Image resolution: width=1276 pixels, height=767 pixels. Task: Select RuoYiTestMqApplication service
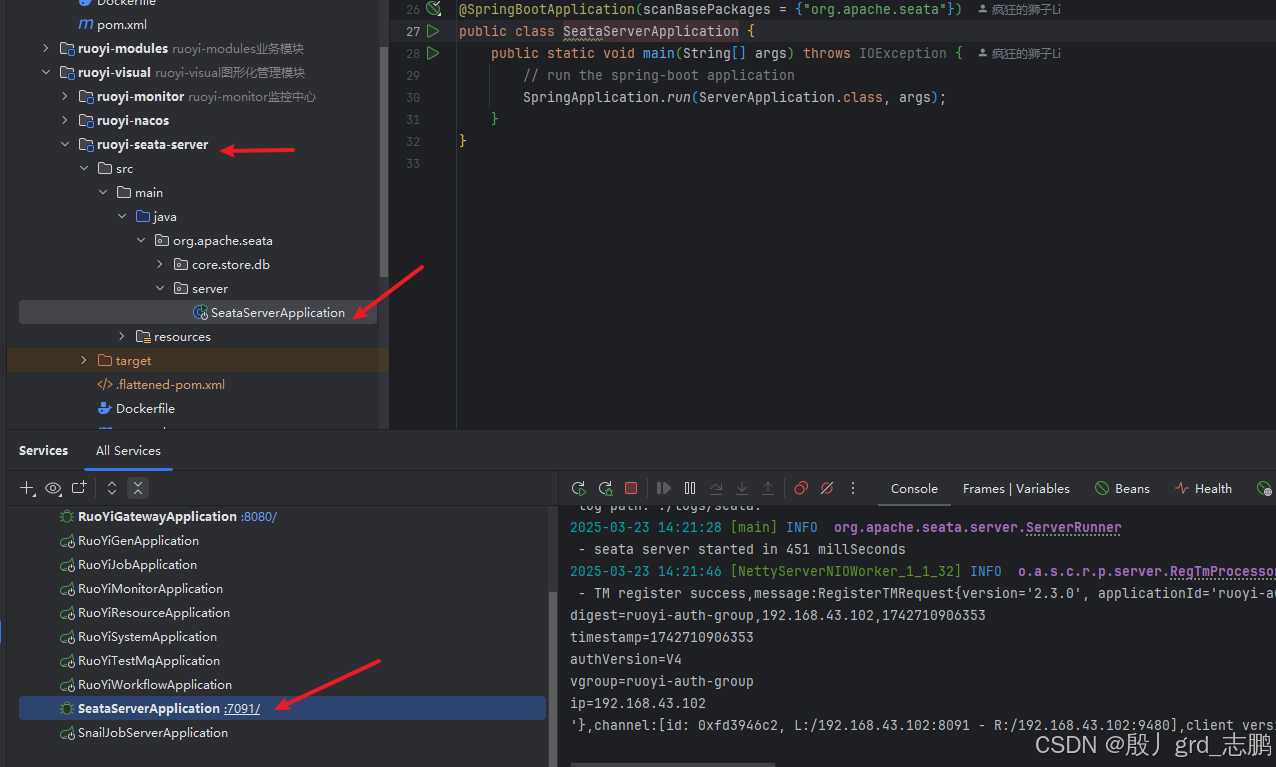click(149, 660)
